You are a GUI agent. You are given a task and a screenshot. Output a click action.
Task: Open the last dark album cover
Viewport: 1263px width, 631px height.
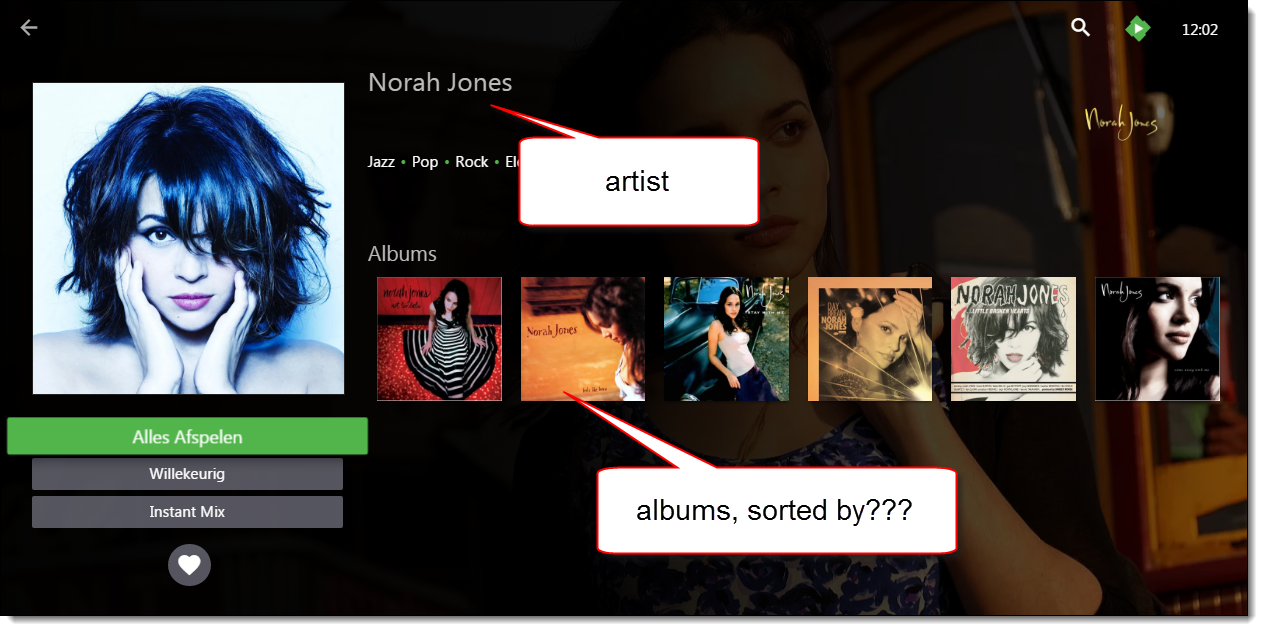click(1157, 339)
